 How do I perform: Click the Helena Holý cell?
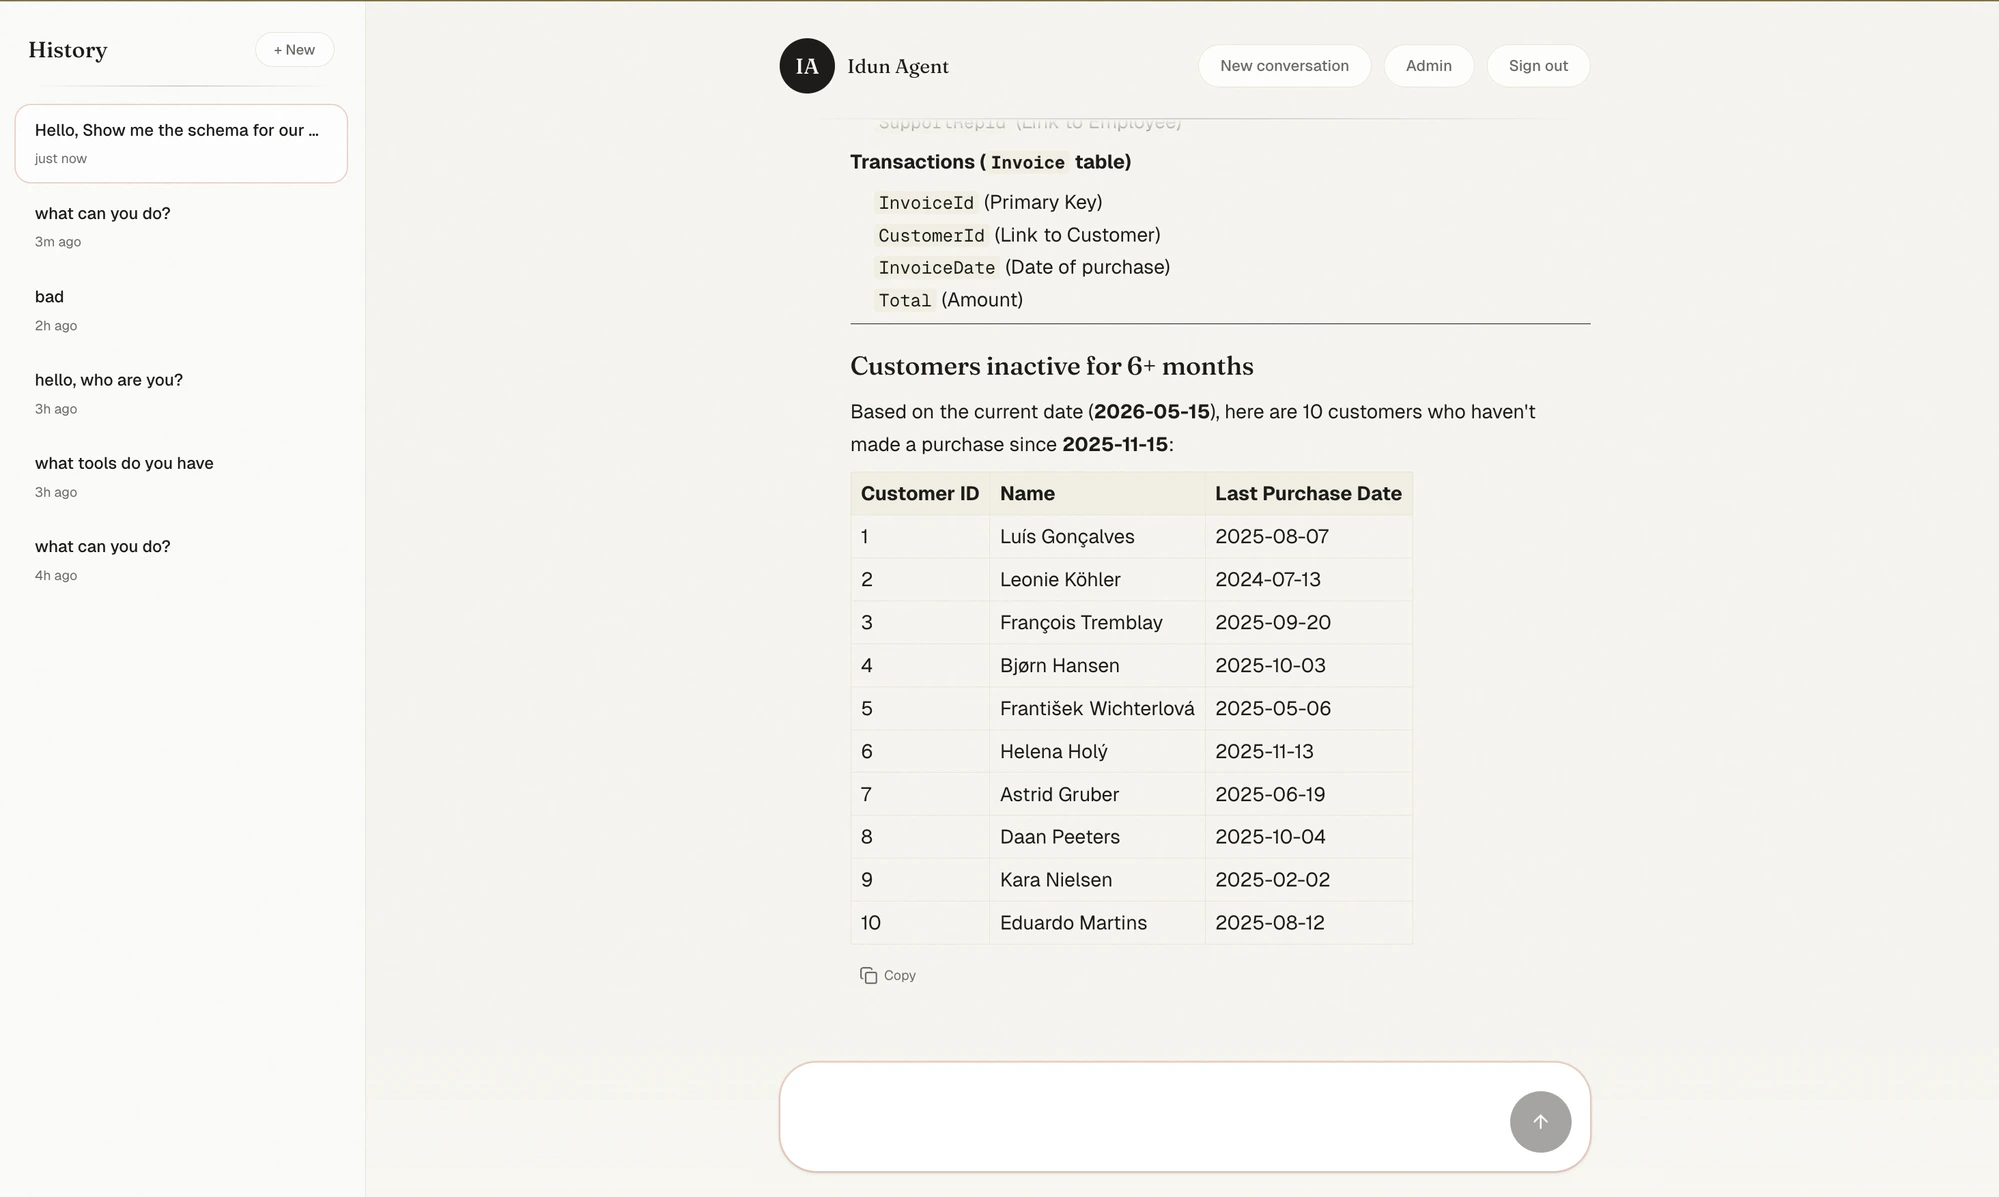pyautogui.click(x=1097, y=751)
